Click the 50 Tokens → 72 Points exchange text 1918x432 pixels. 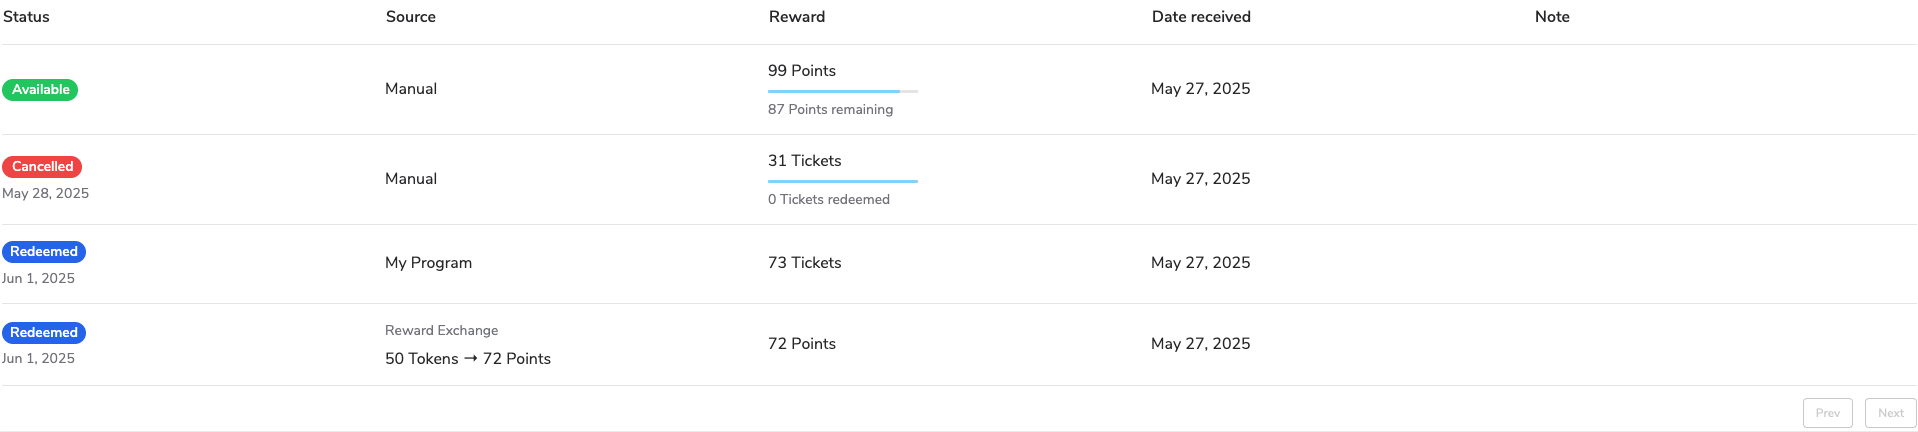pos(467,359)
